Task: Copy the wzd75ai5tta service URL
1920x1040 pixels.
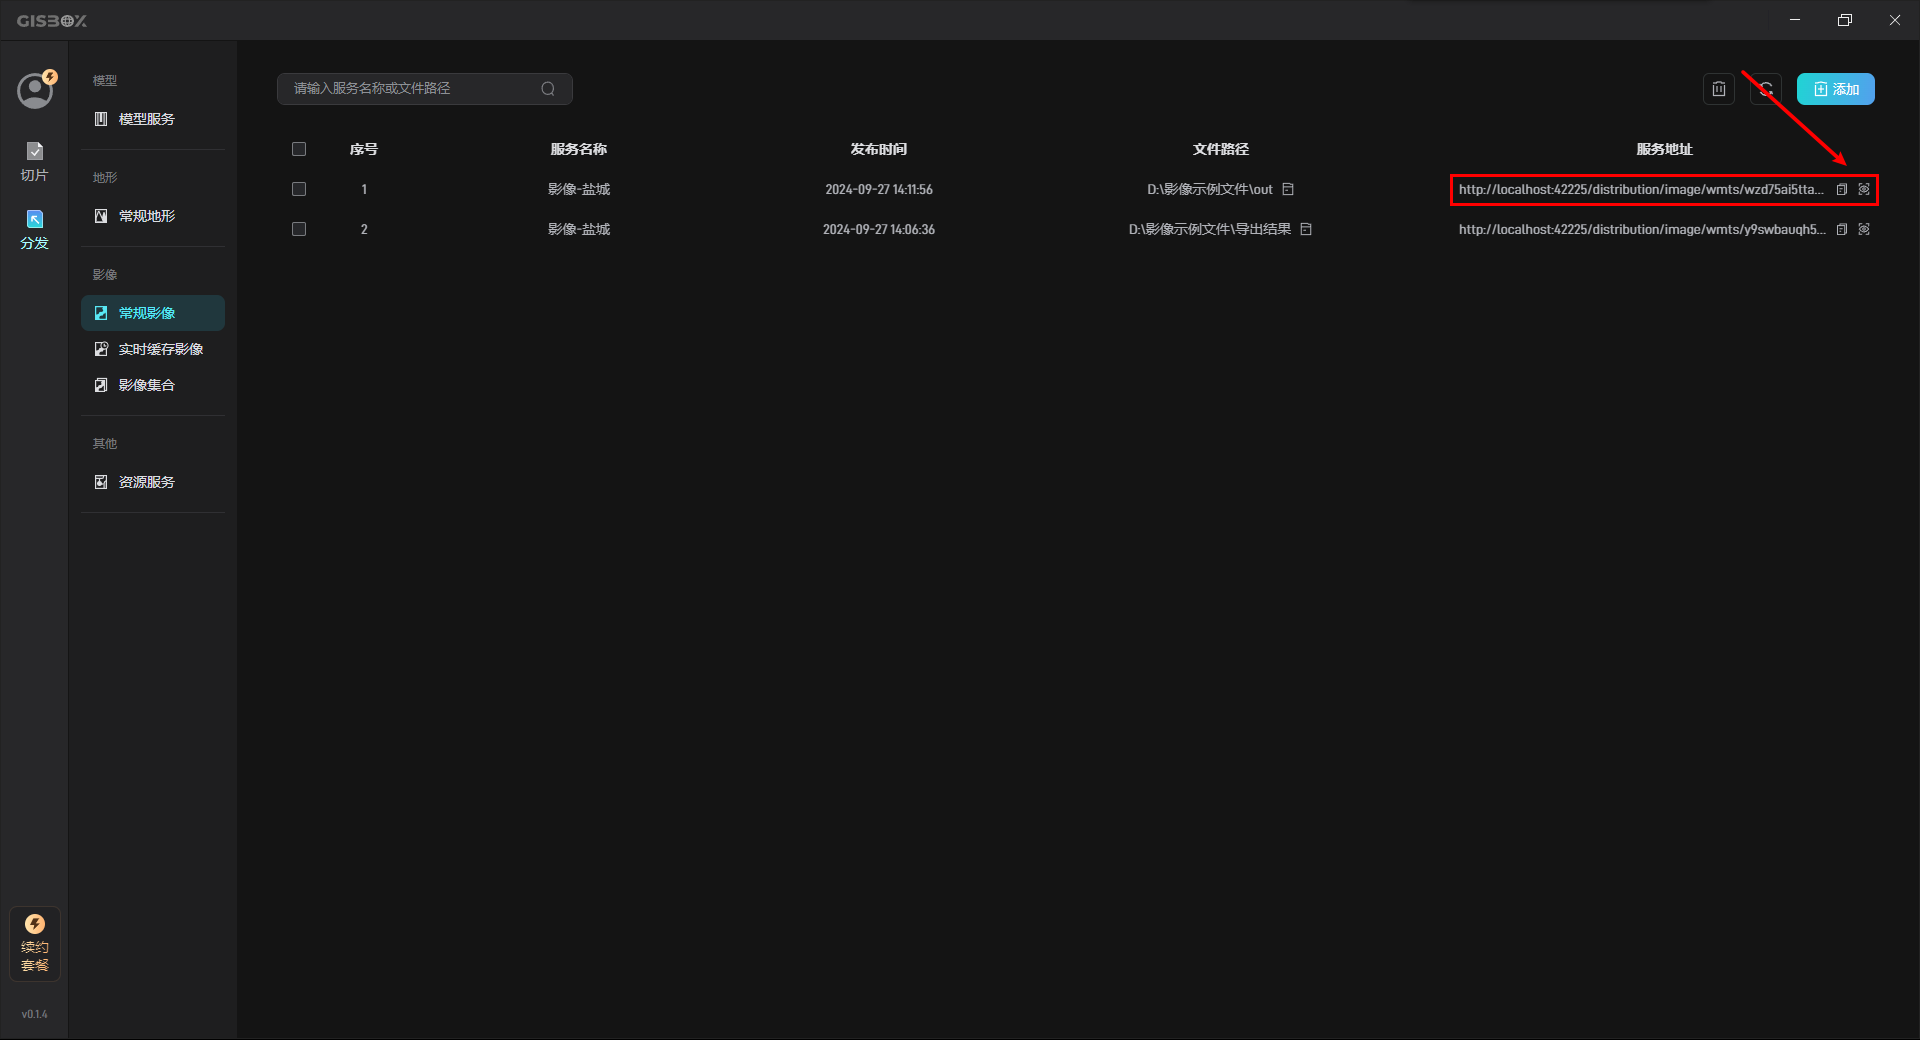Action: pos(1841,189)
